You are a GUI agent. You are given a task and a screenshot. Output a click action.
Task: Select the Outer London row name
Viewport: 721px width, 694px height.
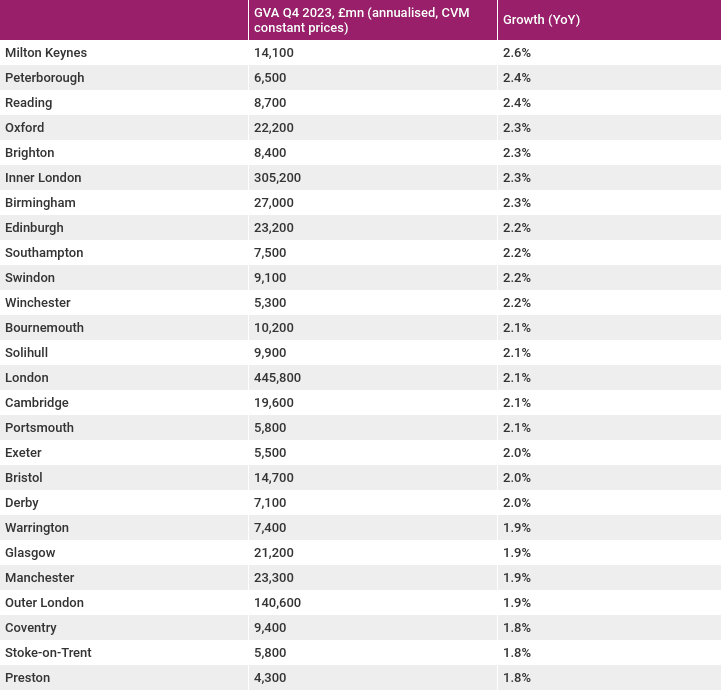coord(45,602)
